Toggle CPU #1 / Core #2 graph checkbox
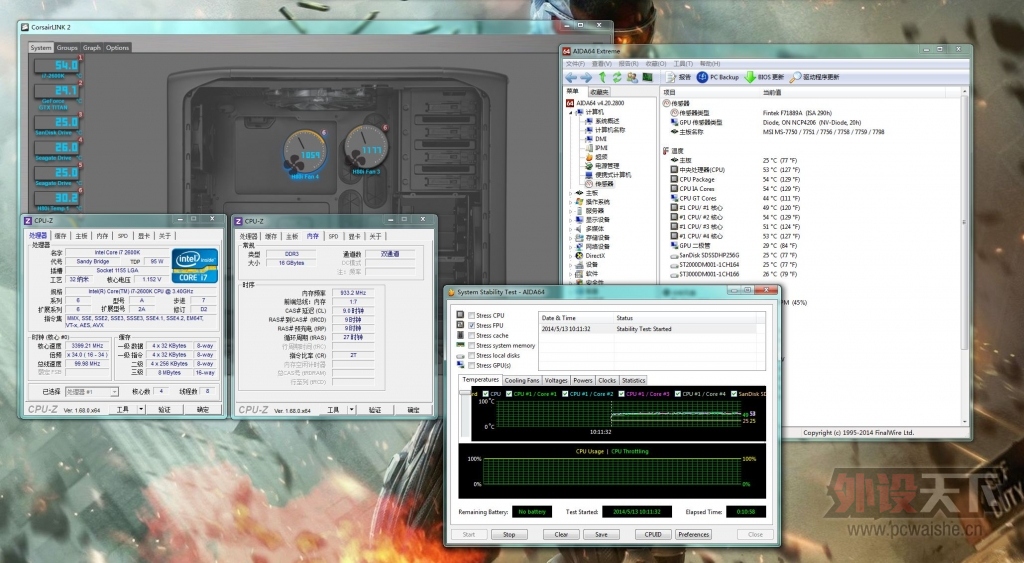 click(565, 394)
